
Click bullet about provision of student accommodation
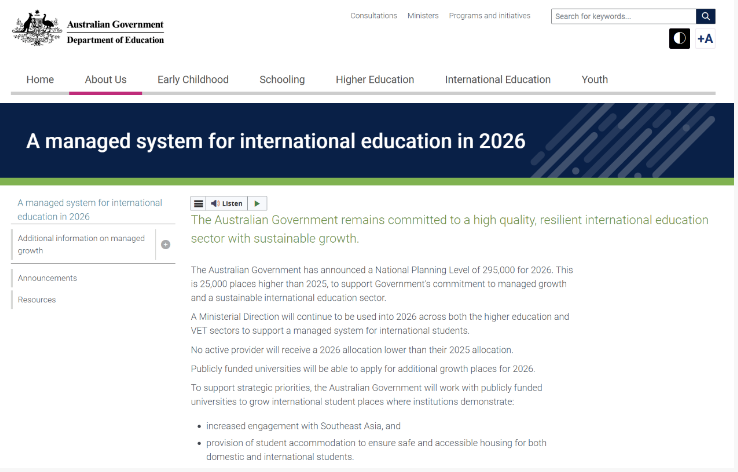tap(376, 449)
